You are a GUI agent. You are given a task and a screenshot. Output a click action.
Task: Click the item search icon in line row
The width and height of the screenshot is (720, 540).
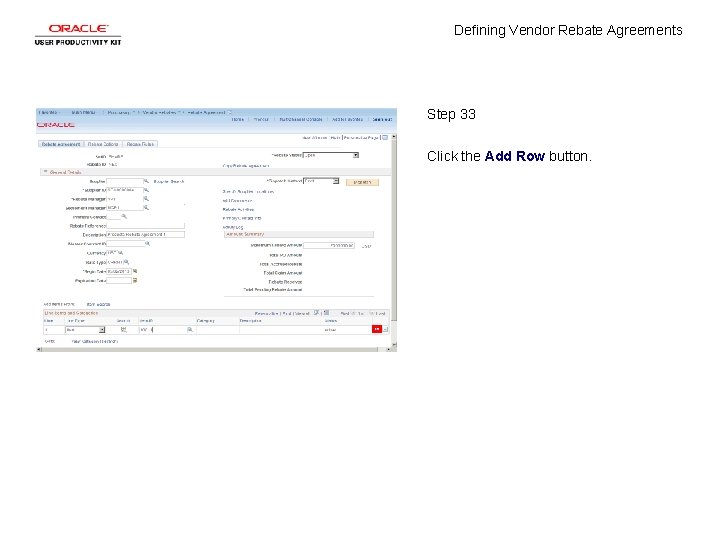[124, 330]
